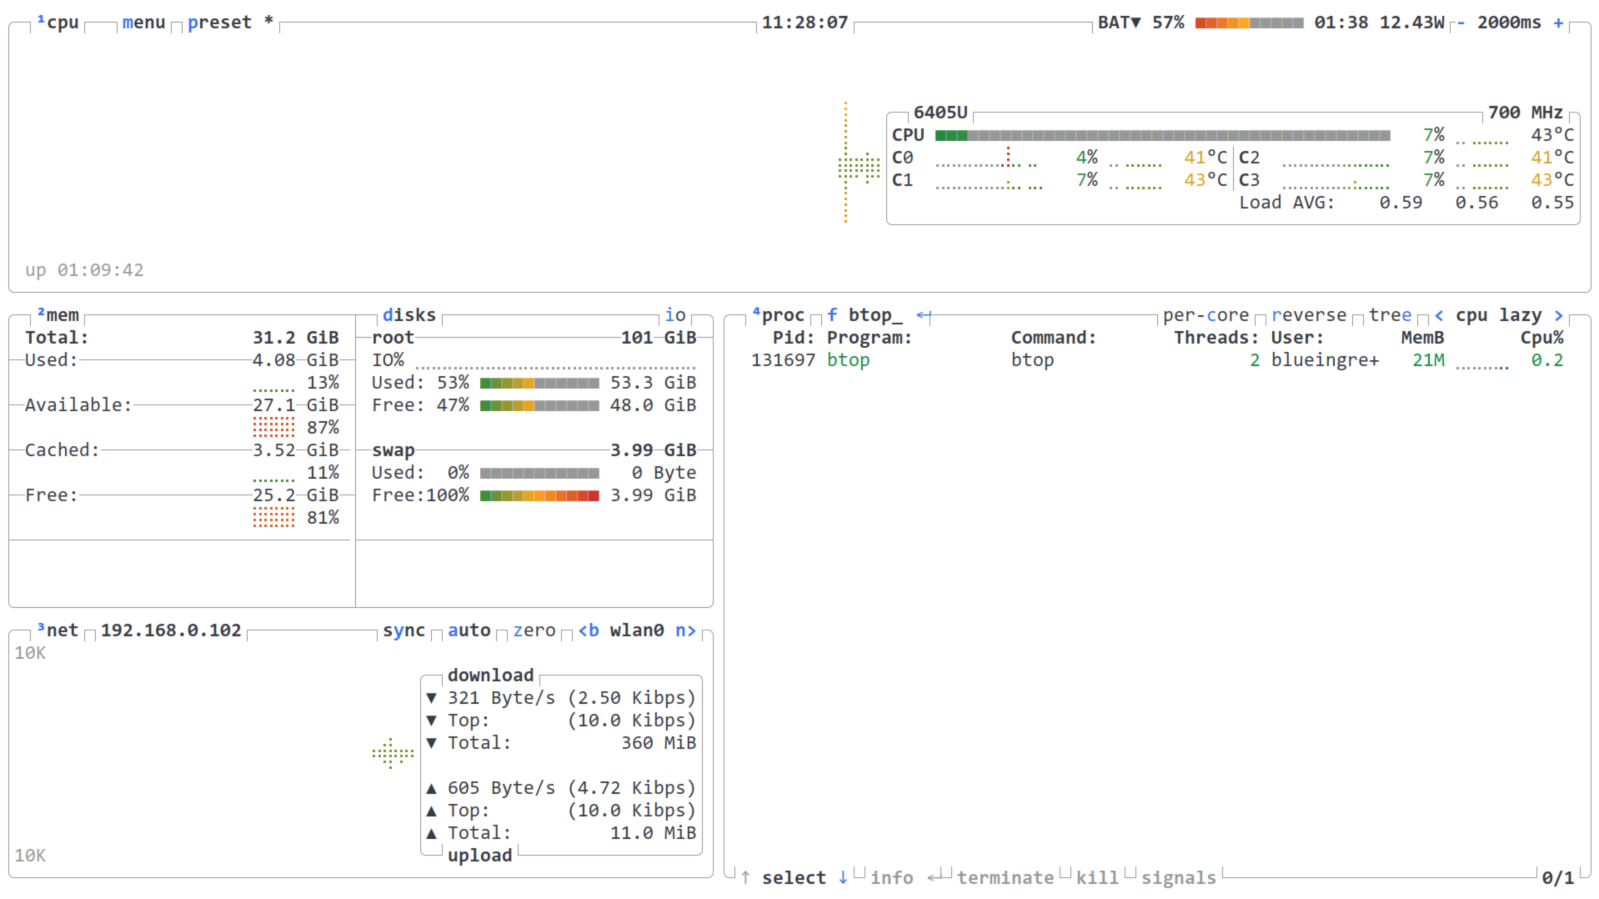Switch to previous network interface
Screen dimensions: 1599x899
[x=588, y=630]
